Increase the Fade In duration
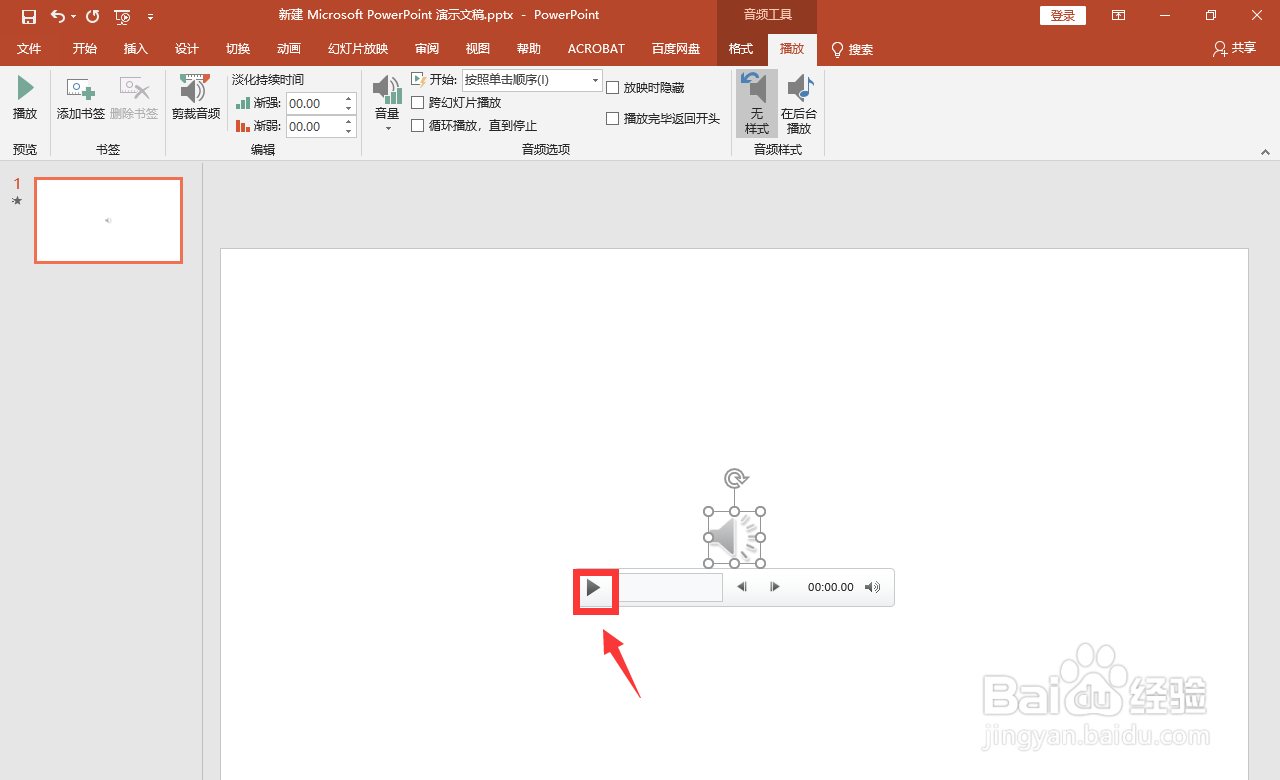 coord(349,98)
